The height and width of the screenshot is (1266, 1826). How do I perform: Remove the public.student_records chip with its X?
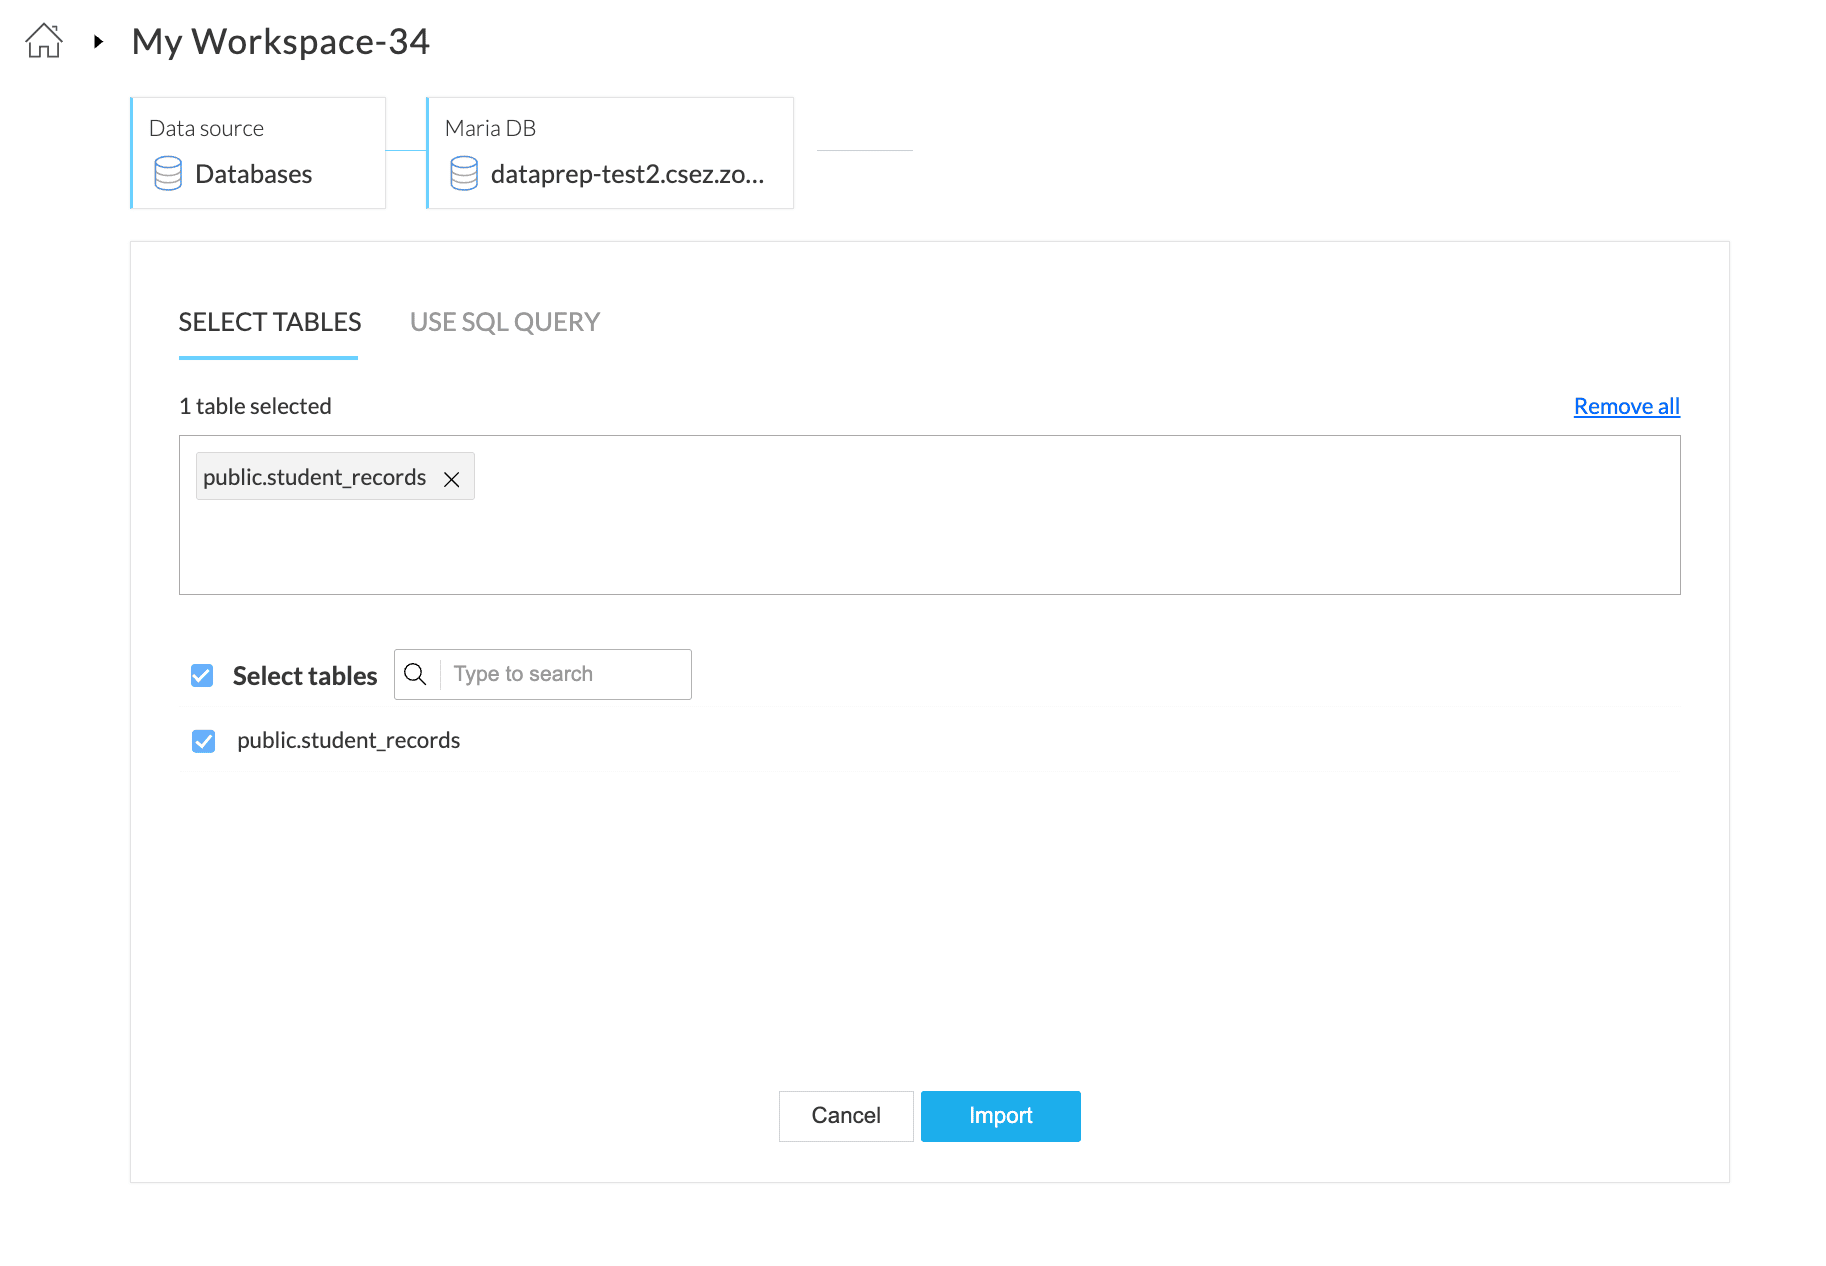click(452, 479)
